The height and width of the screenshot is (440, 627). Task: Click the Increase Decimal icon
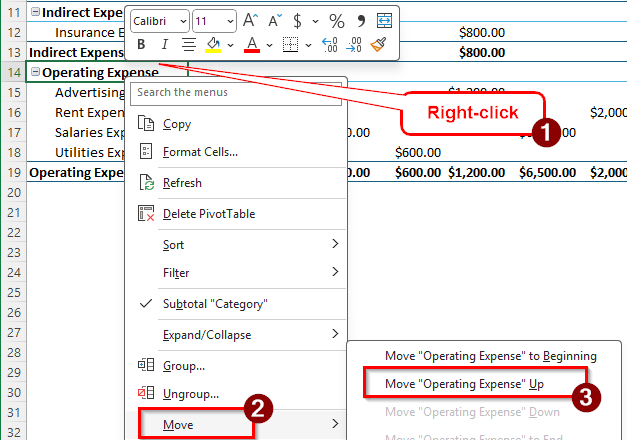330,44
